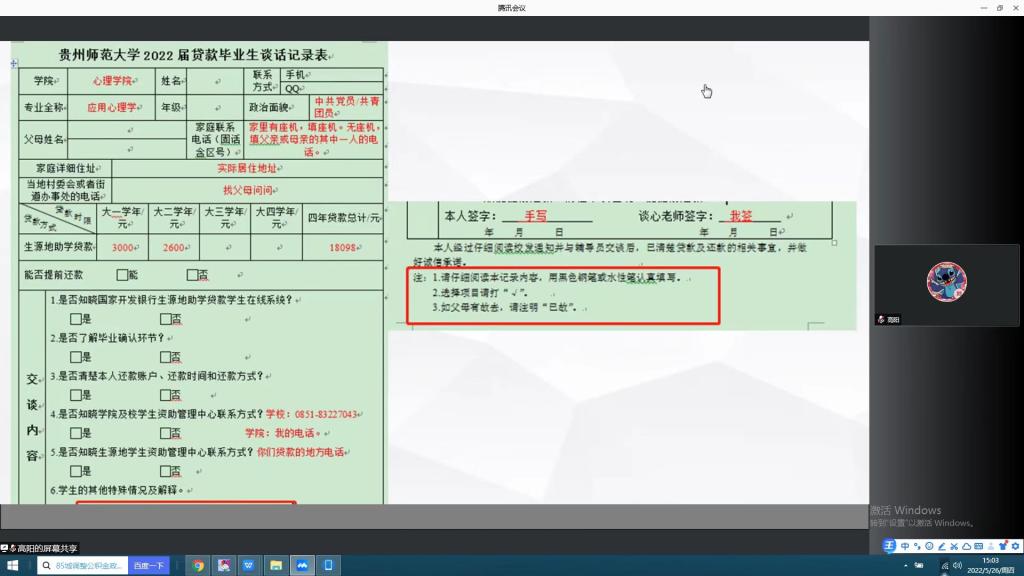This screenshot has height=576, width=1024.
Task: Check 否 under question 5
Action: coord(166,471)
